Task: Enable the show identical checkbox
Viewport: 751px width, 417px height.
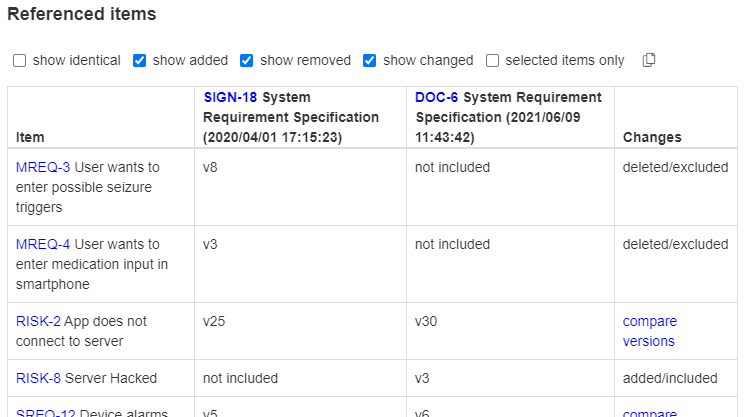Action: click(x=20, y=61)
